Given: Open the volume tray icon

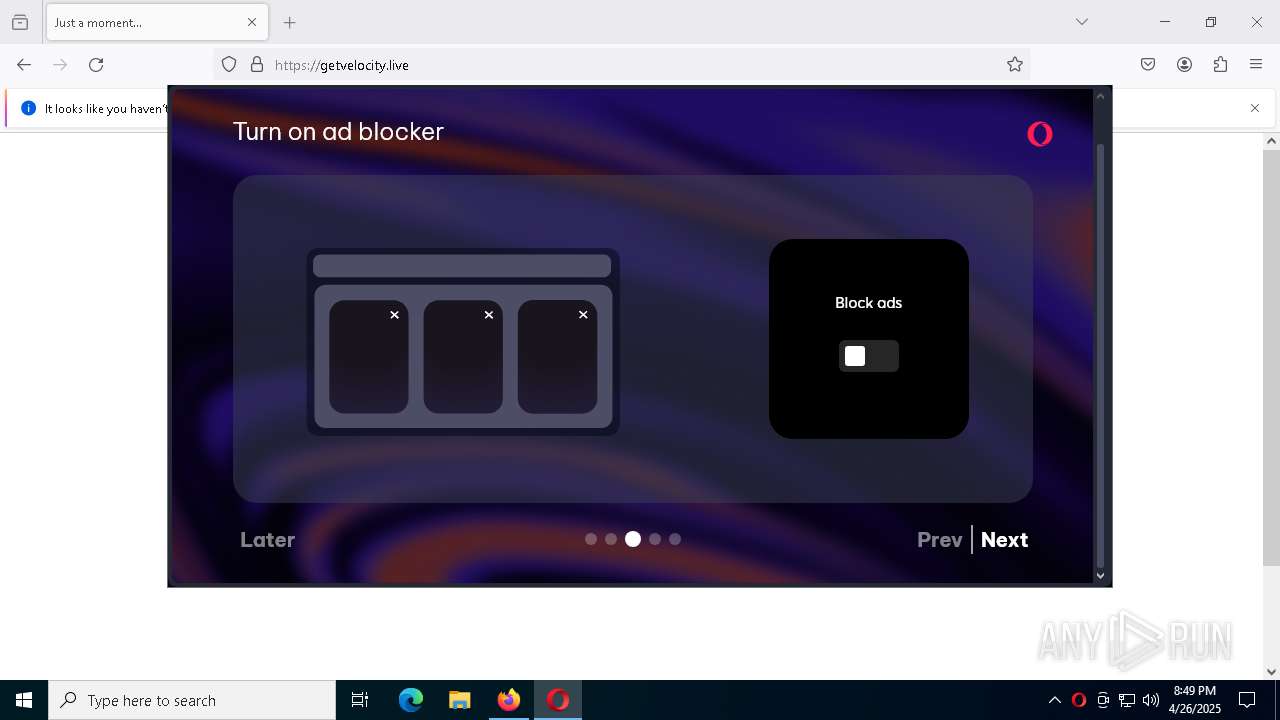Looking at the screenshot, I should (1151, 700).
